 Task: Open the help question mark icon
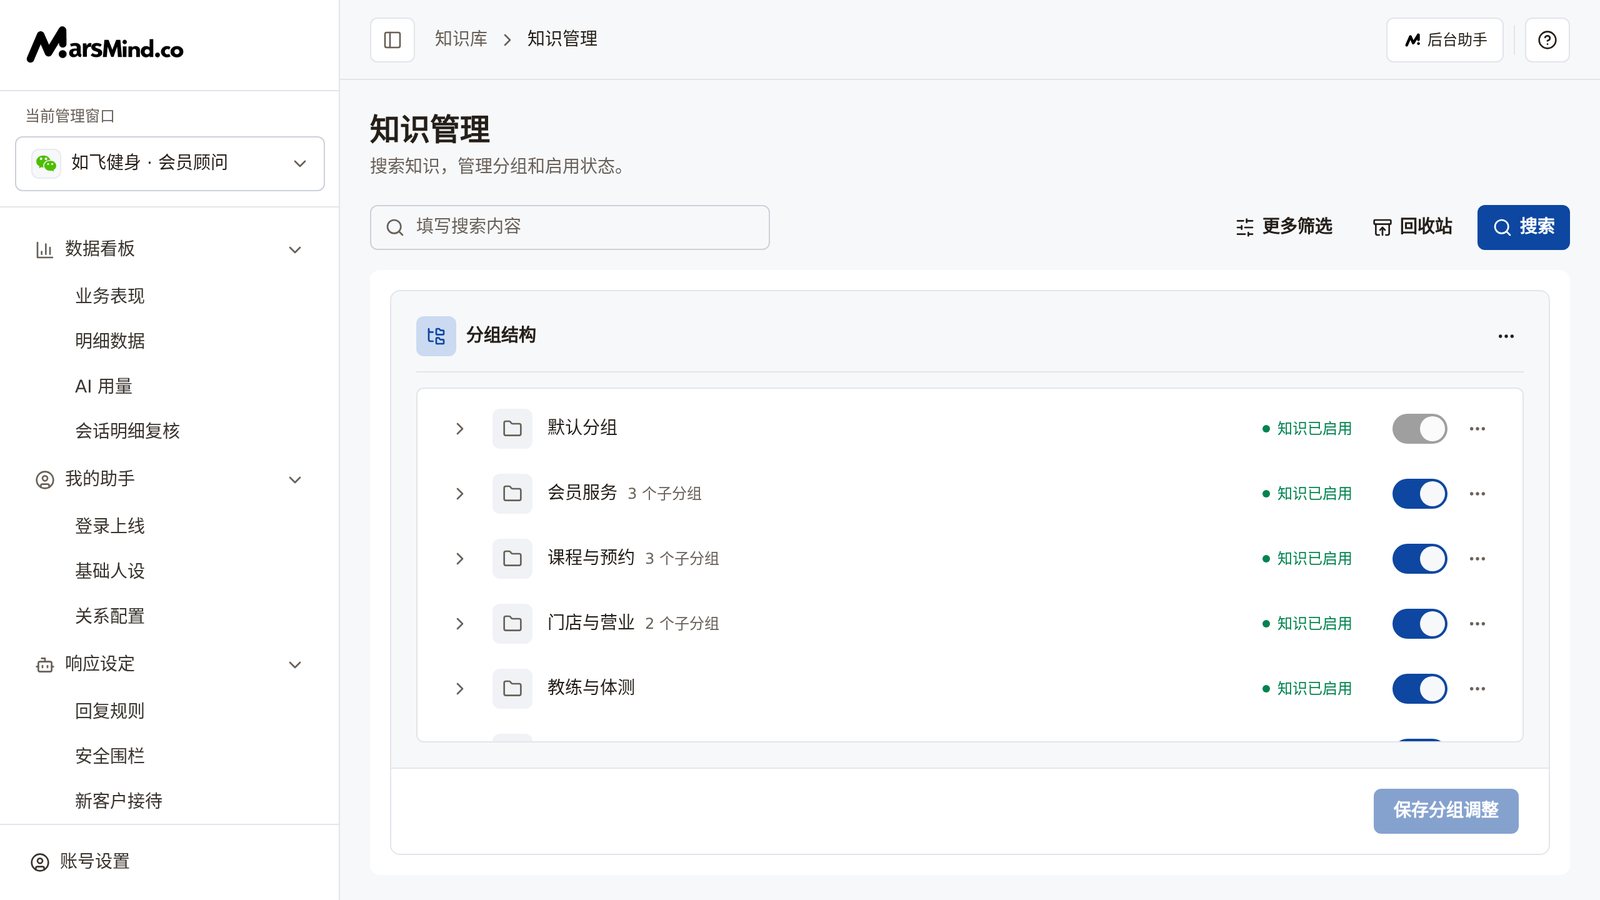(x=1547, y=40)
